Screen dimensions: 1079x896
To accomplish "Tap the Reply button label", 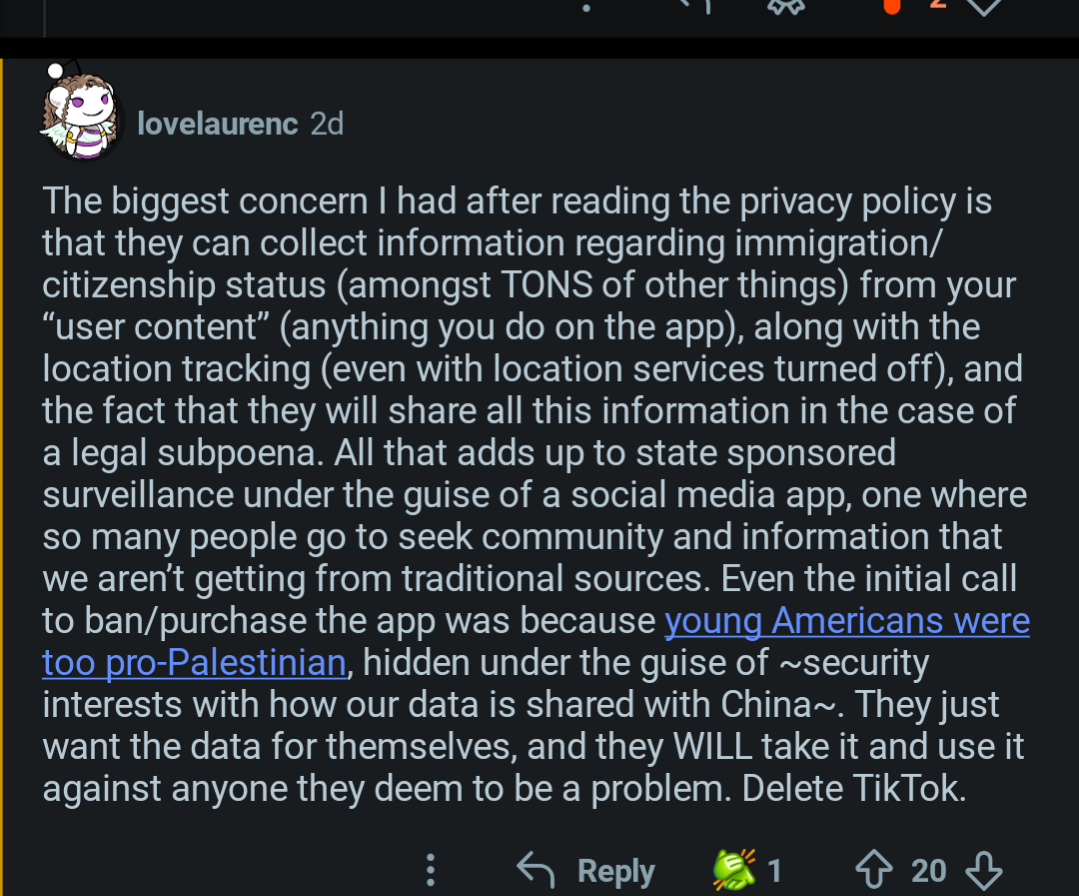I will click(616, 871).
